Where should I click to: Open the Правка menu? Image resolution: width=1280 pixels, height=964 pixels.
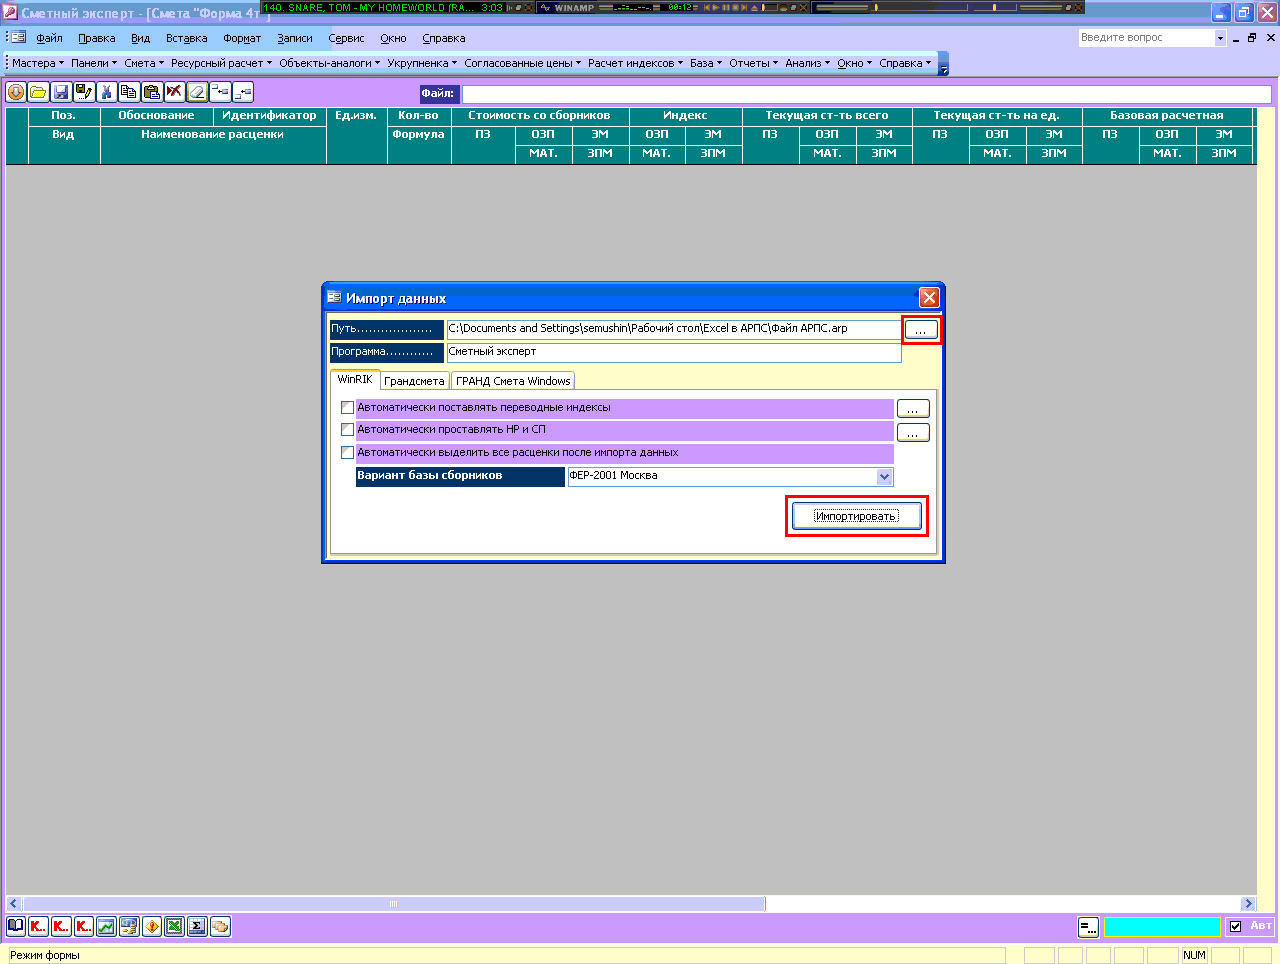[x=97, y=38]
